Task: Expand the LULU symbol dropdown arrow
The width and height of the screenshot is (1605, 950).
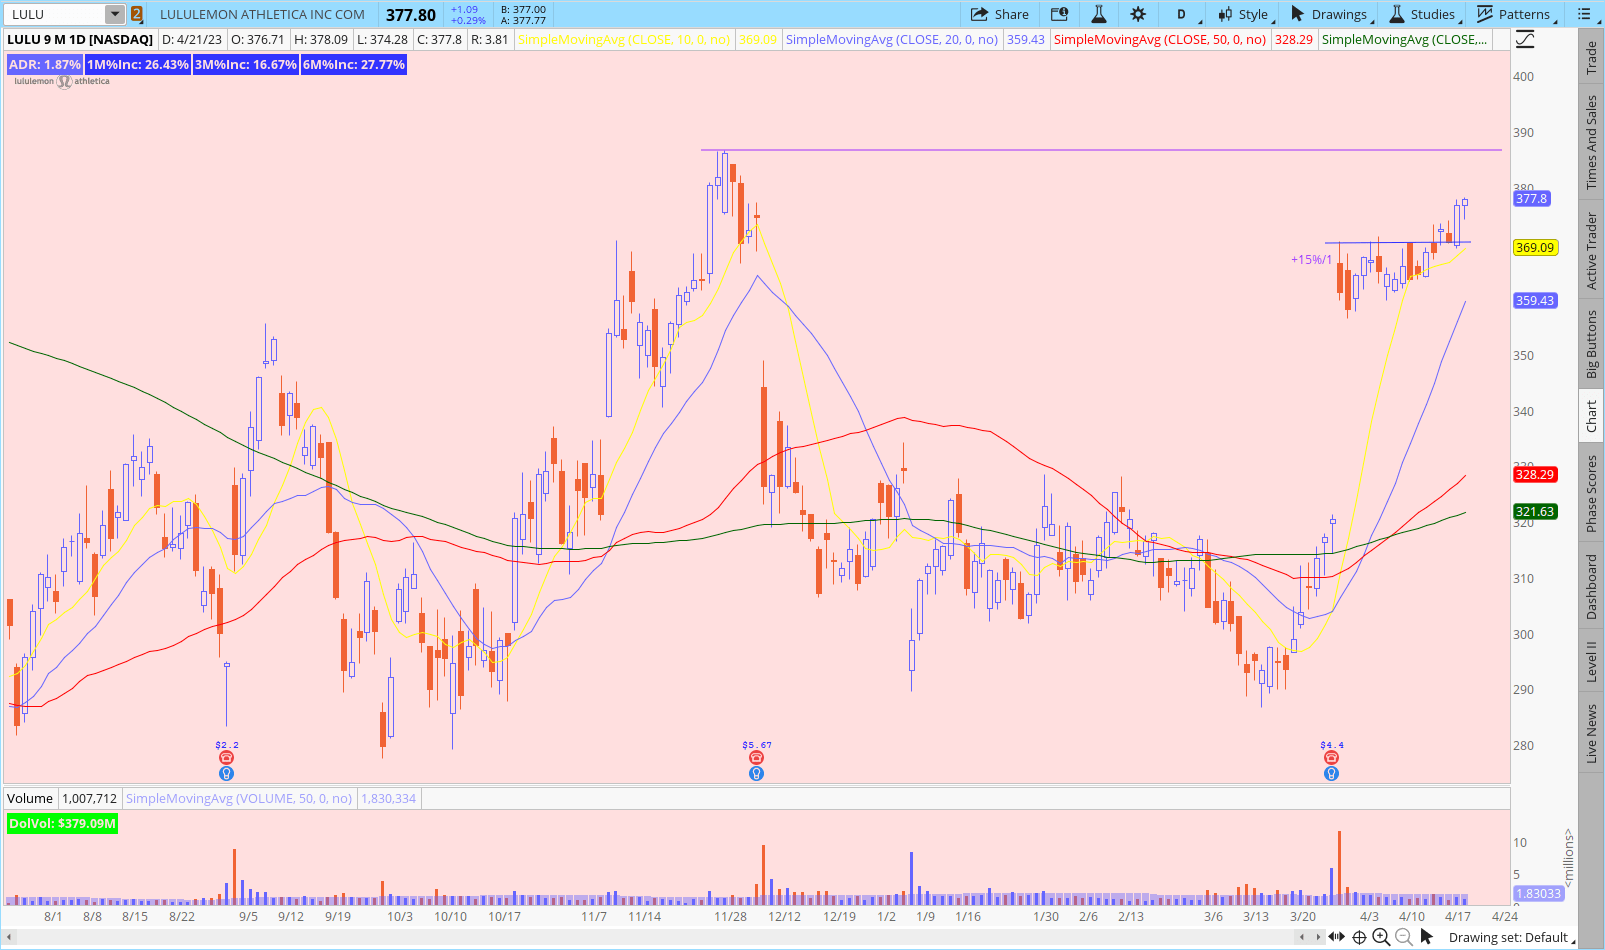Action: 115,14
